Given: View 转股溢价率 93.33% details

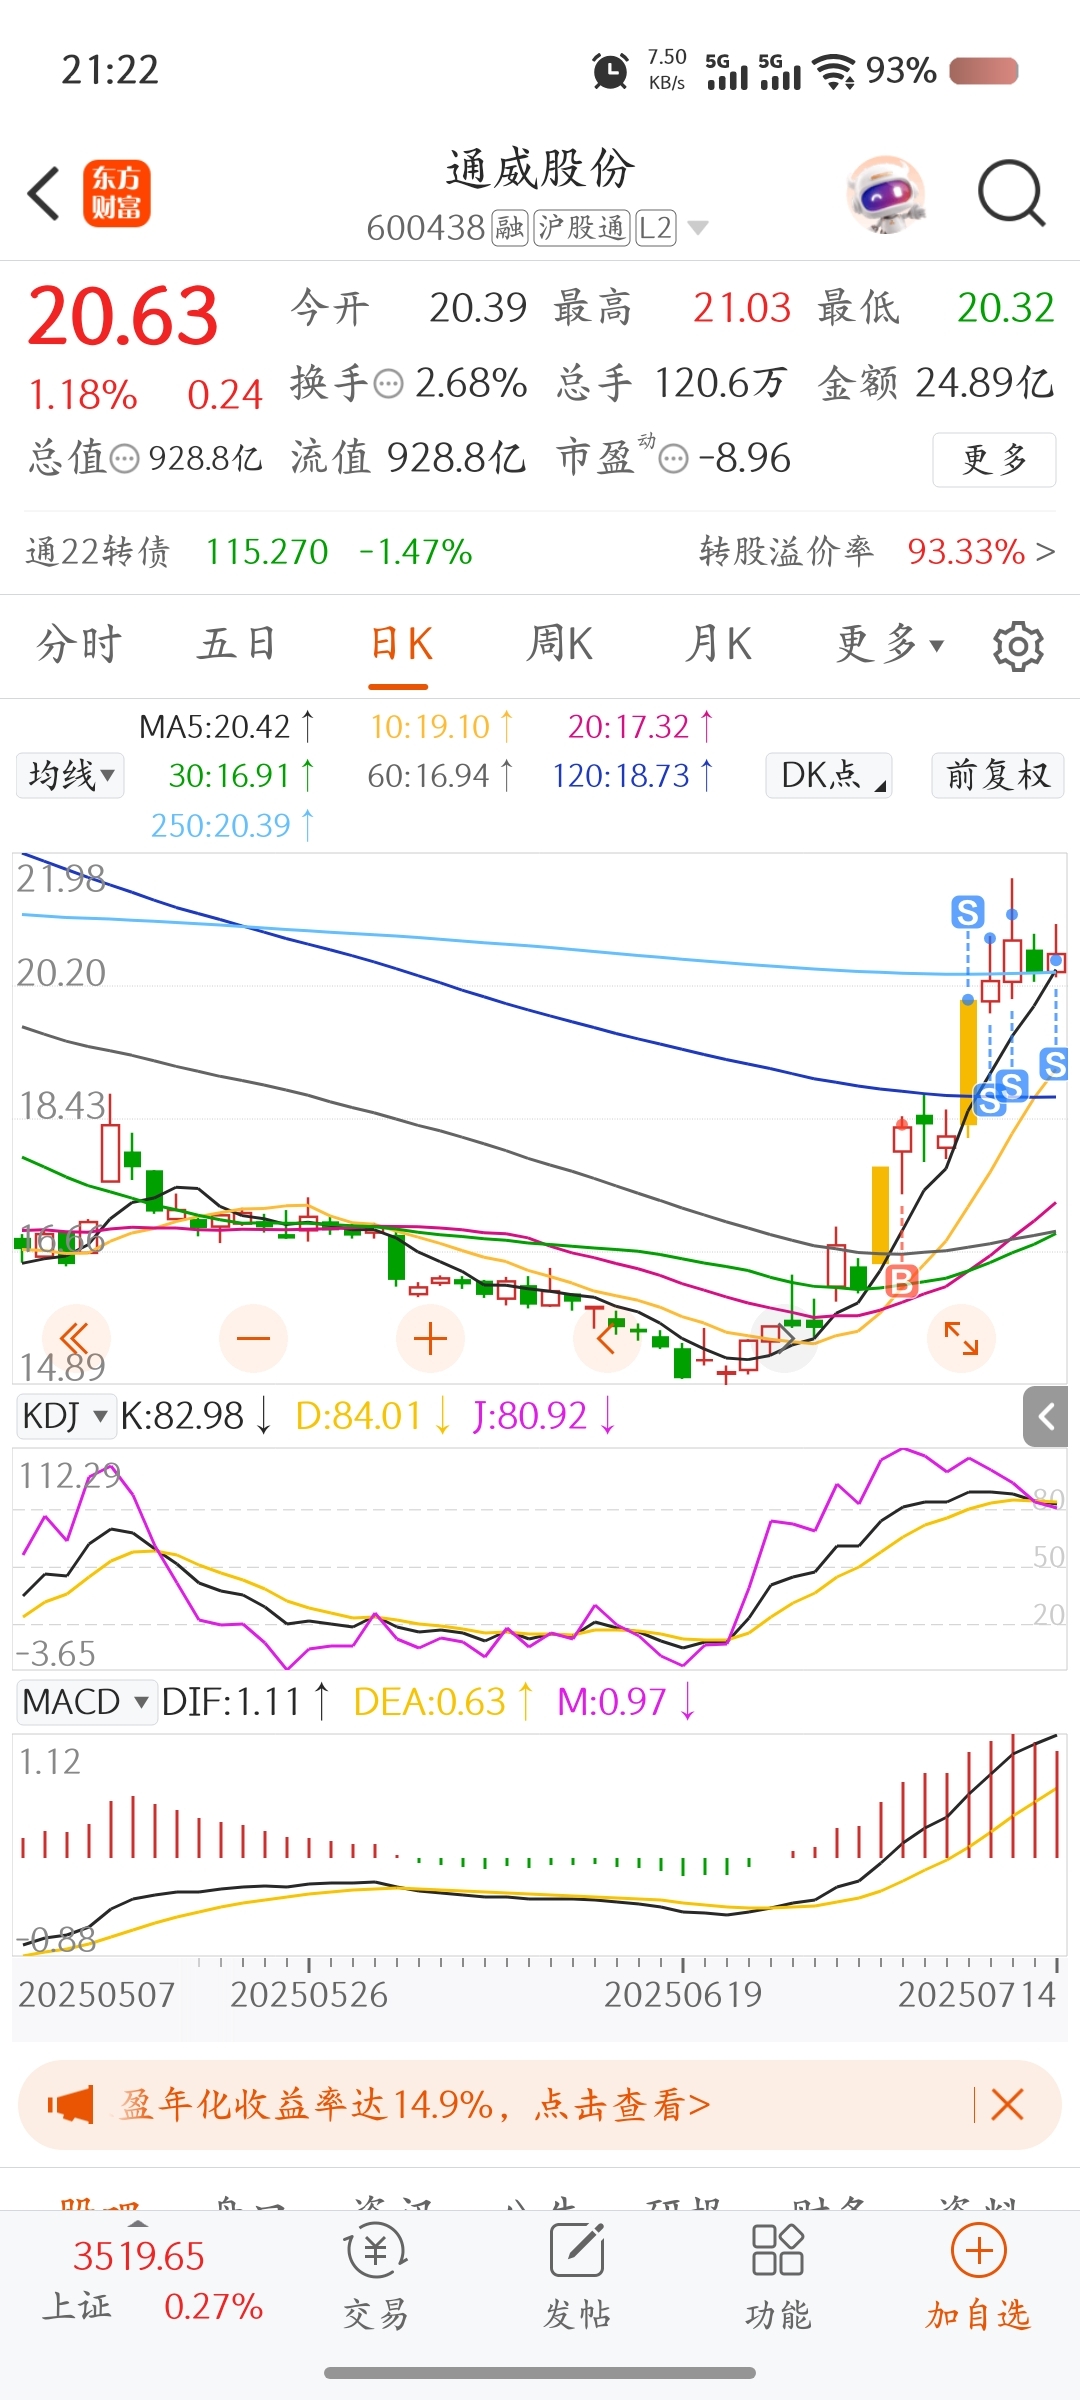Looking at the screenshot, I should pos(876,551).
